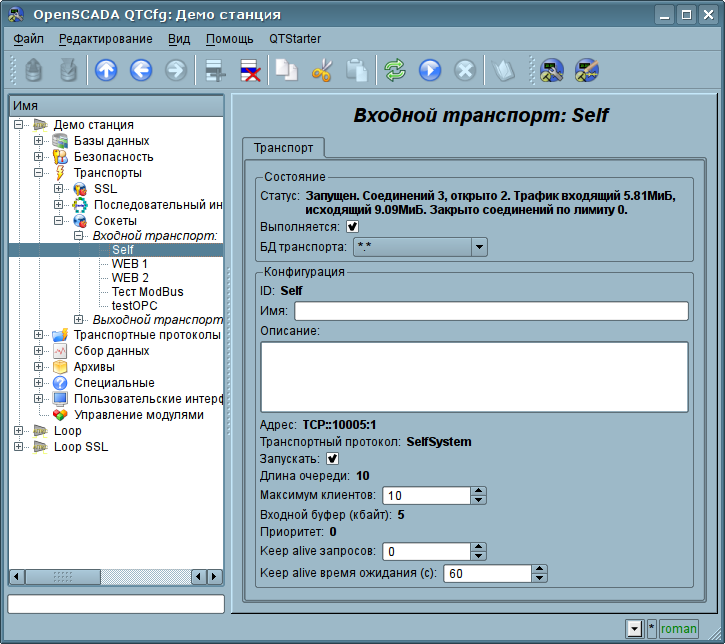Open the Вид menu
725x644 pixels.
[179, 39]
